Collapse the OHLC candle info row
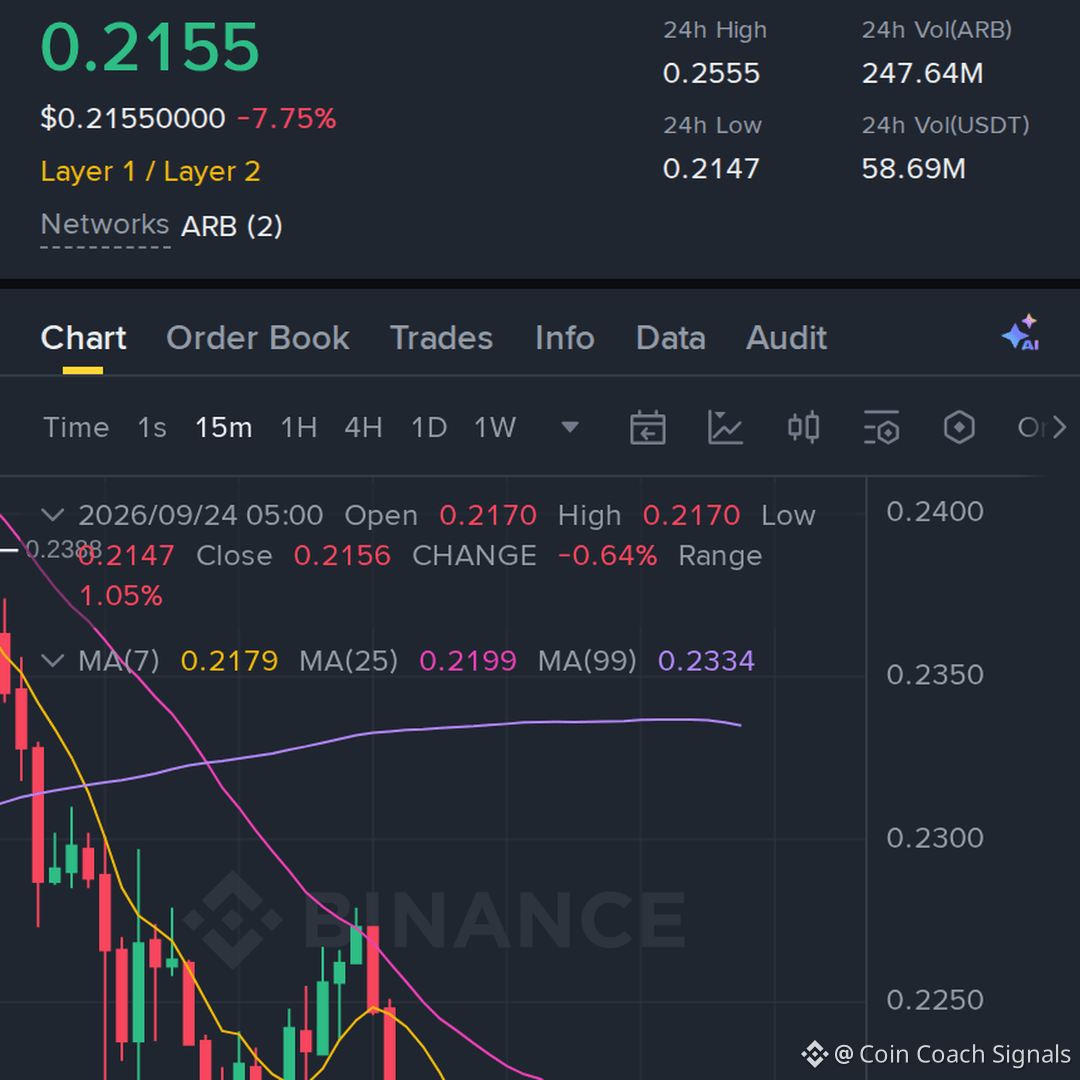Screen dimensions: 1080x1080 tap(53, 515)
